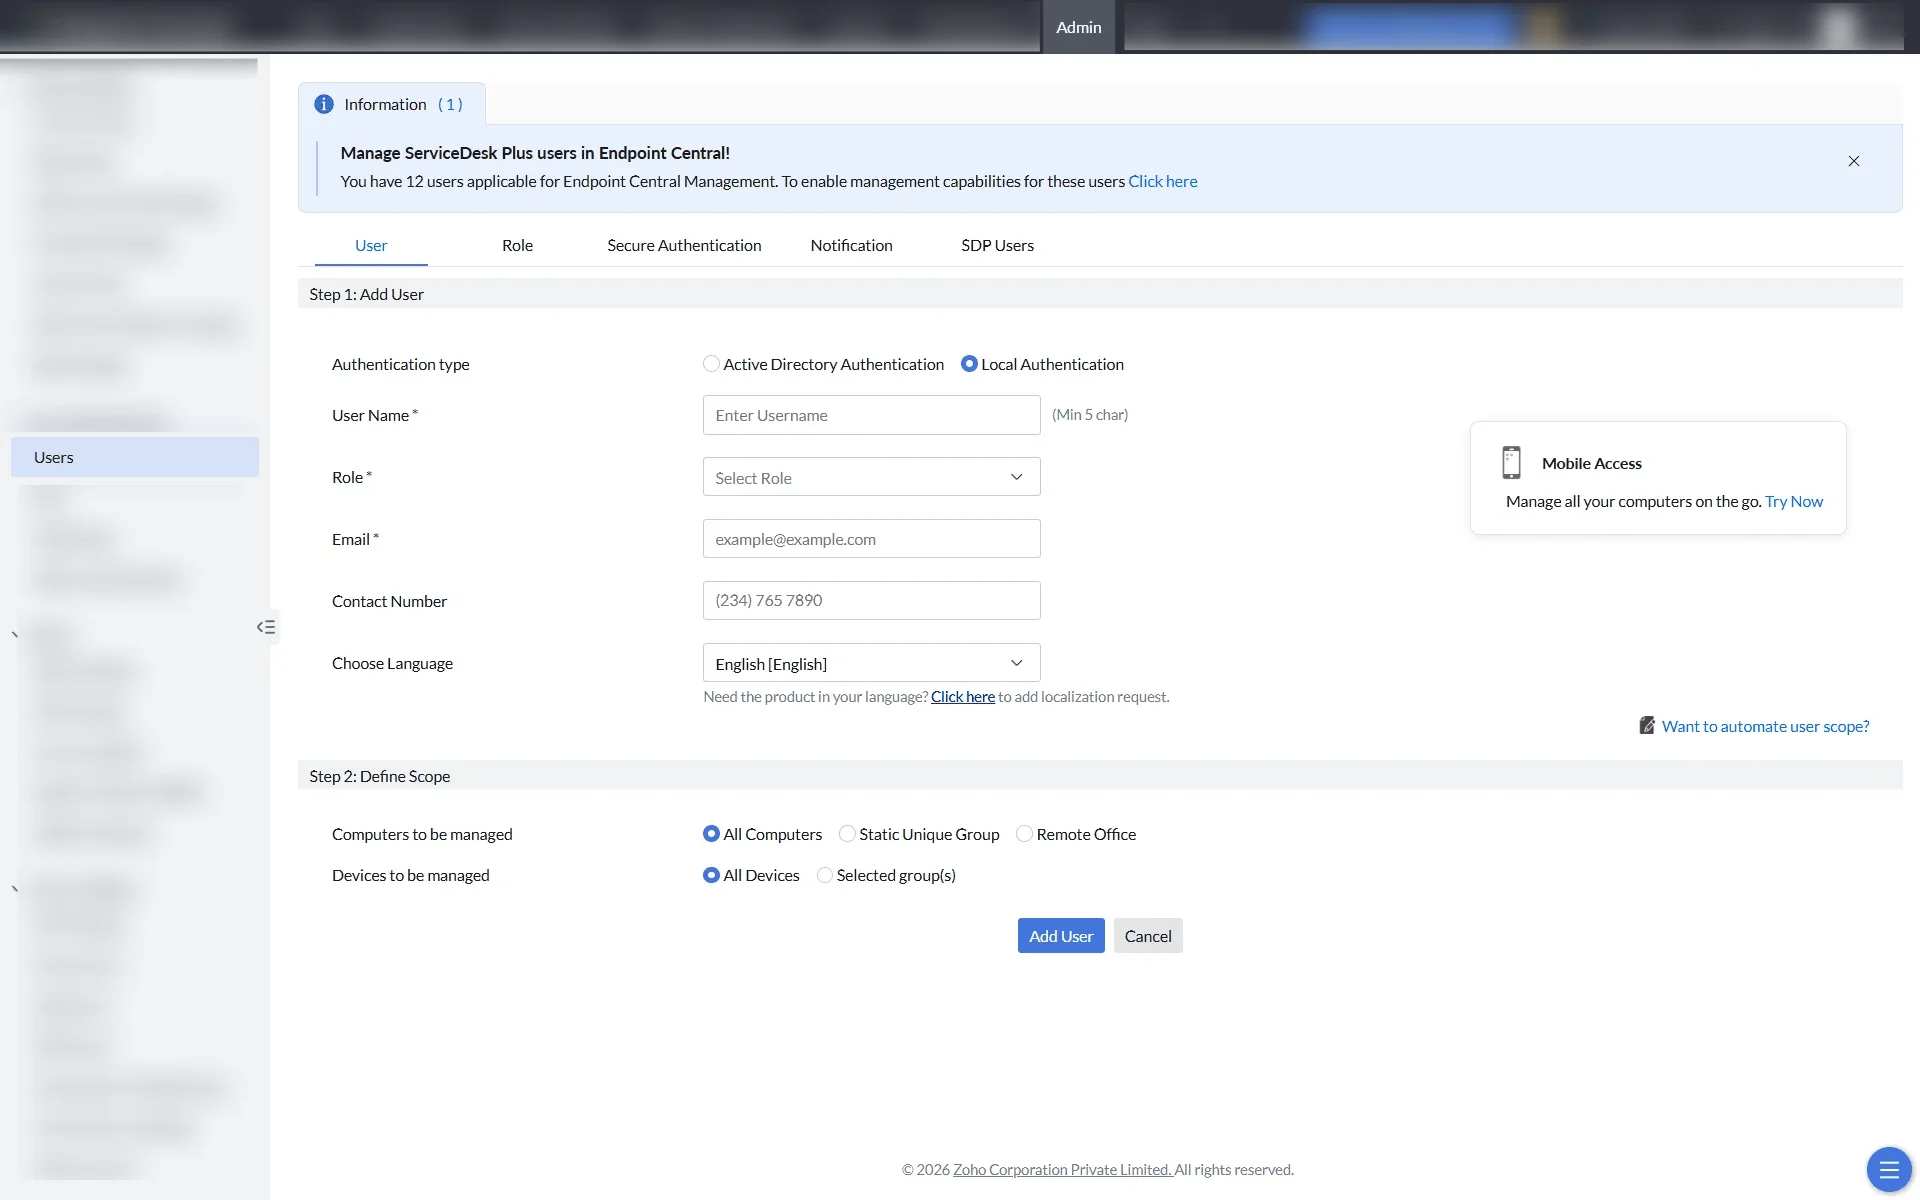This screenshot has height=1200, width=1920.
Task: Click the Add User button
Action: coord(1061,936)
